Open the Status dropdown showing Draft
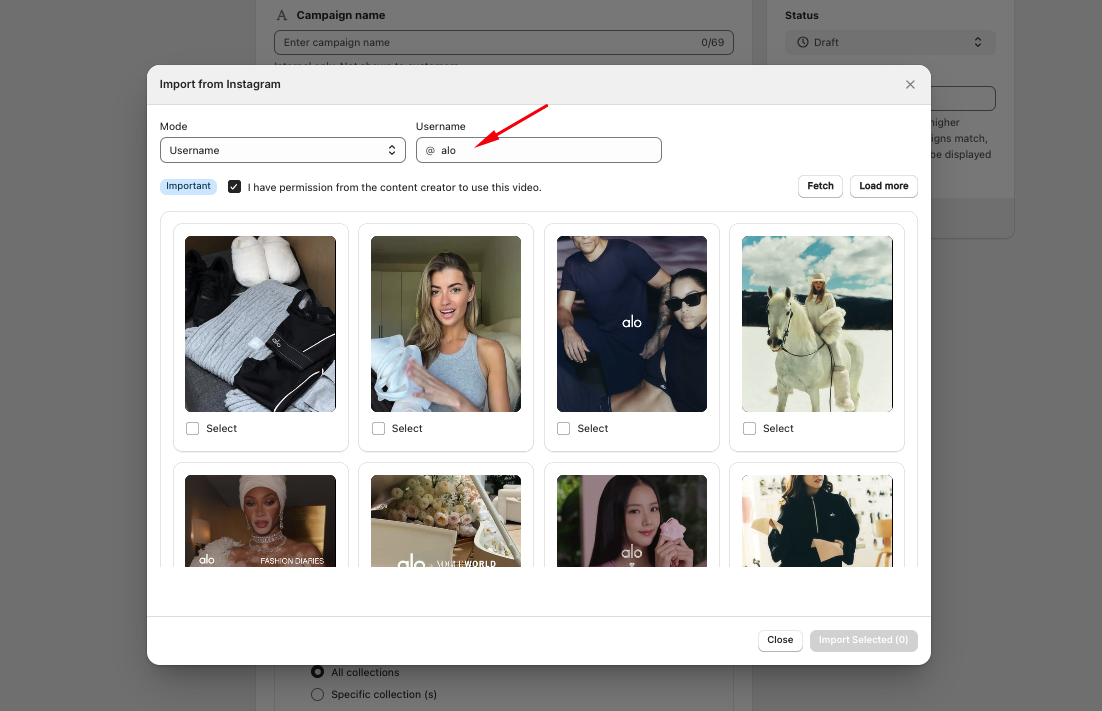 click(x=890, y=42)
